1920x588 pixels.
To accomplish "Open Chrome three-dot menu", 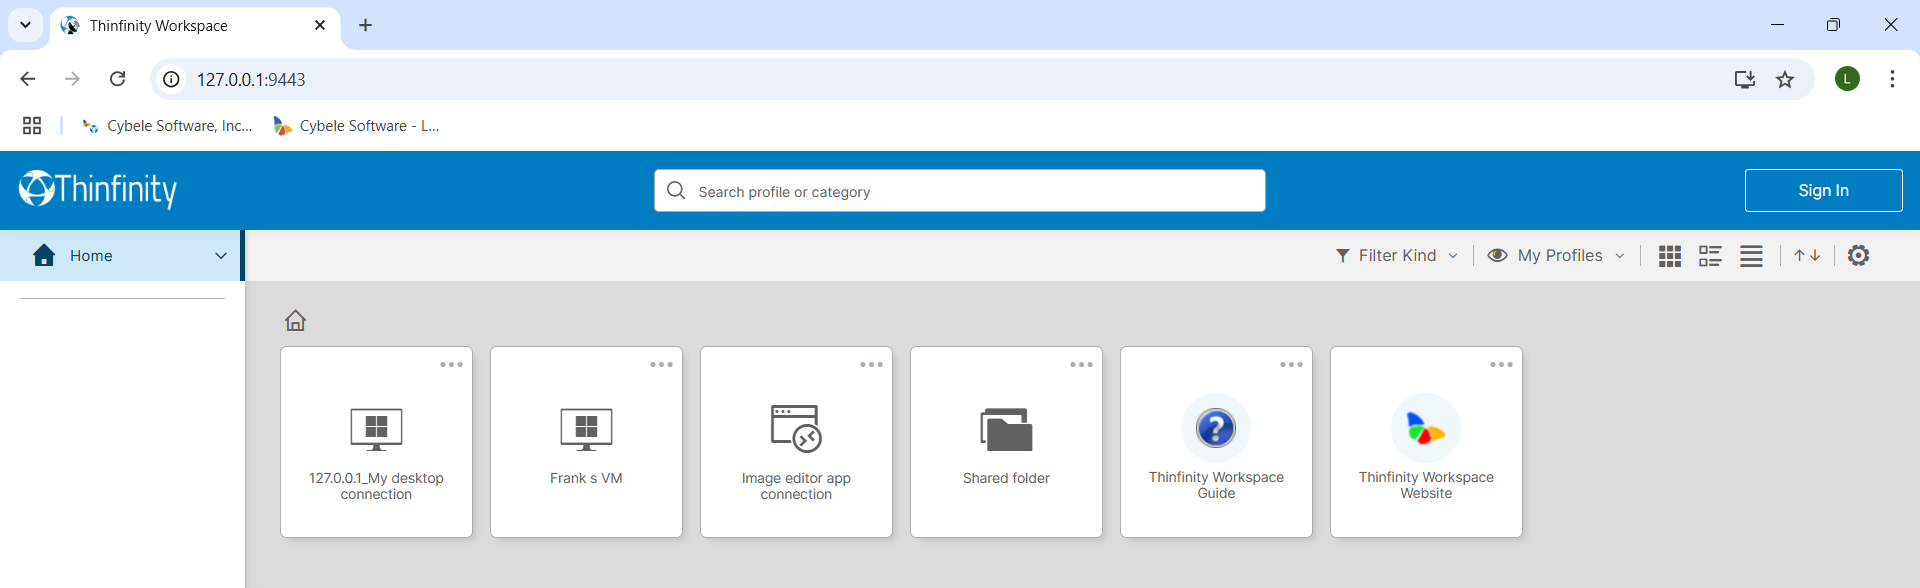I will (1892, 79).
